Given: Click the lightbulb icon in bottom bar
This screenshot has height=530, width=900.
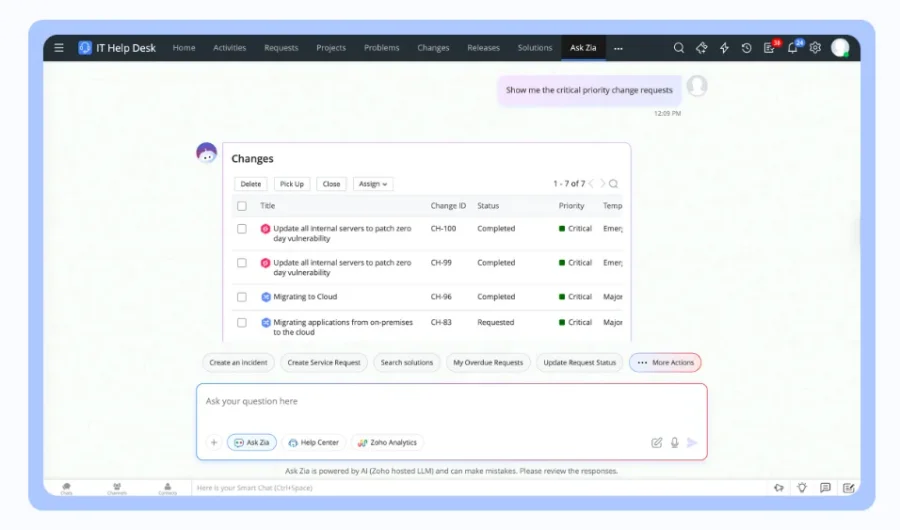Looking at the screenshot, I should [802, 488].
